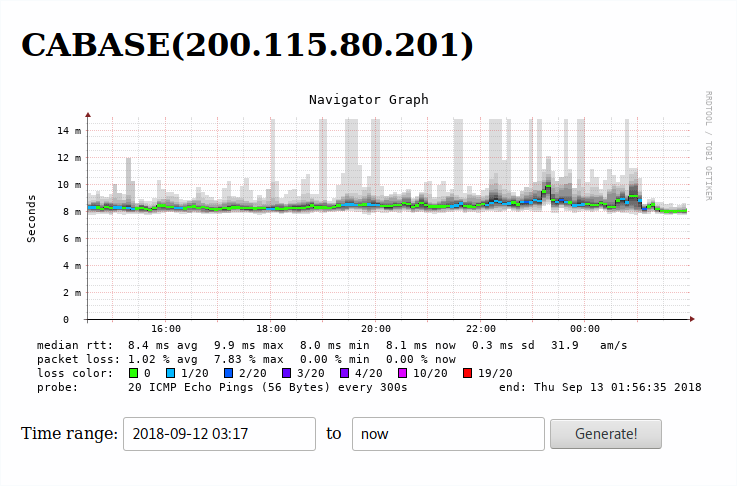Click the CABASE(200.115.80.201) page heading
Screen dimensions: 737x486
247,45
